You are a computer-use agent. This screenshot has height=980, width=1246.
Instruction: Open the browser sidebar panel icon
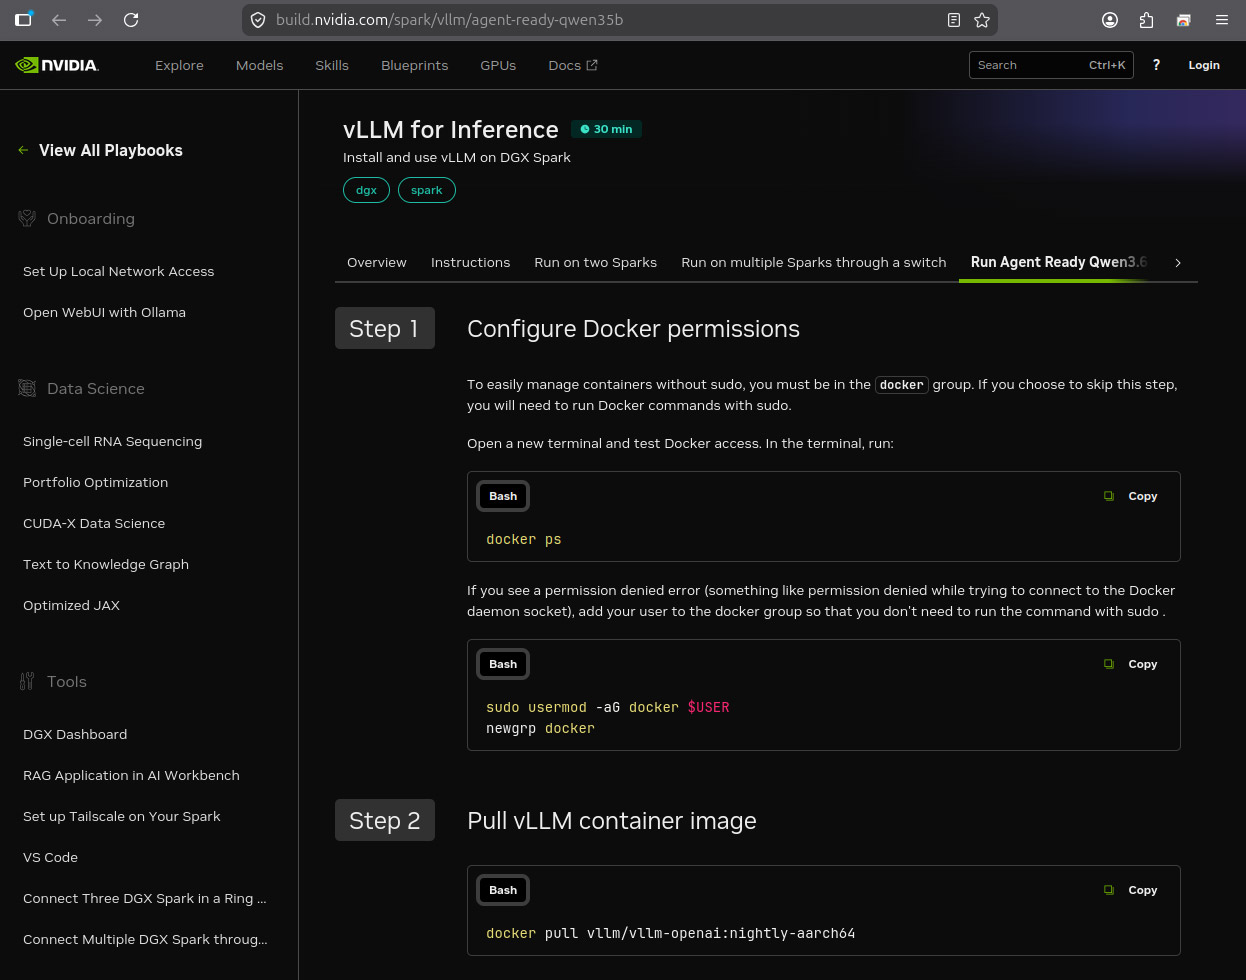23,19
